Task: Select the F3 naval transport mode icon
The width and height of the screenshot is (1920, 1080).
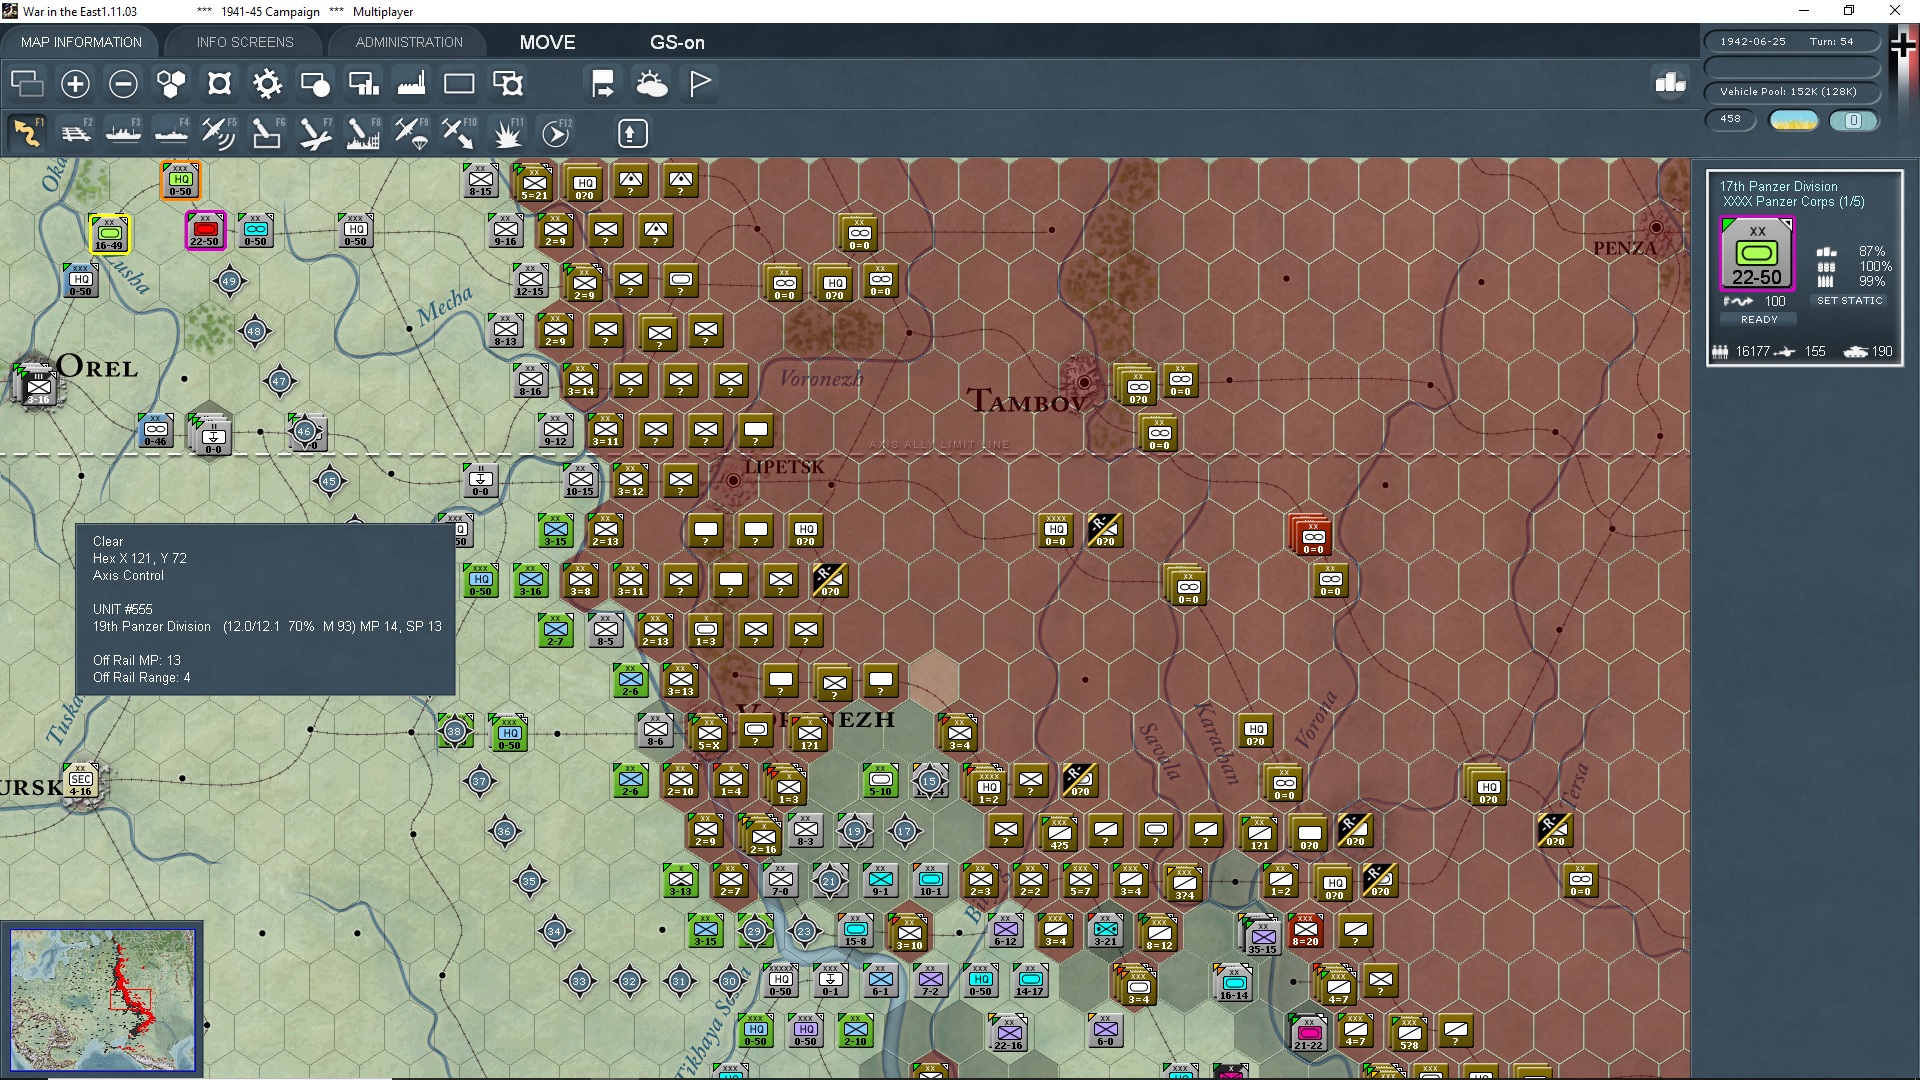Action: tap(123, 133)
